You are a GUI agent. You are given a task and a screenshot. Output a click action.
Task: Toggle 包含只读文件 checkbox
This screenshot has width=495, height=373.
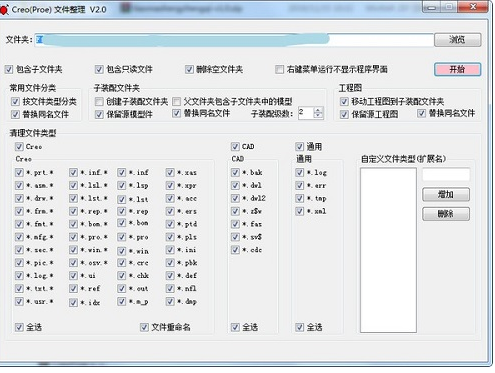99,69
